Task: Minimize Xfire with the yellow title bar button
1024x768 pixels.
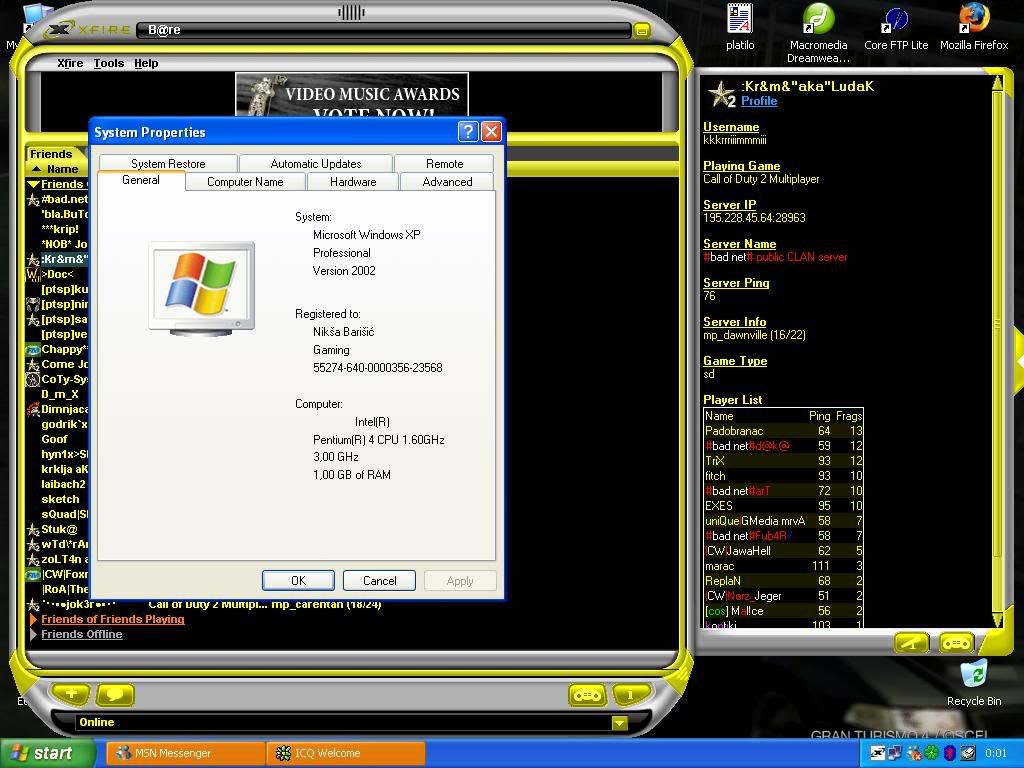Action: (x=641, y=30)
